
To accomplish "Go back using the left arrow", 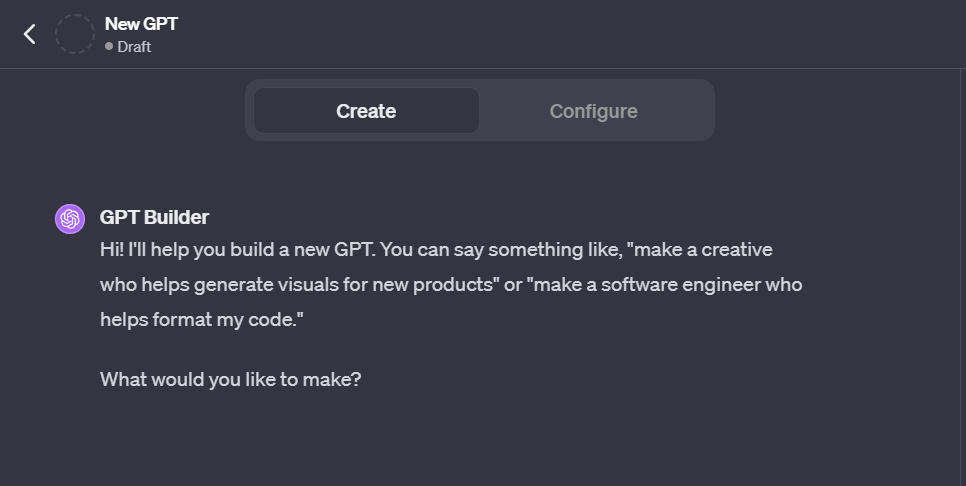I will (x=30, y=34).
